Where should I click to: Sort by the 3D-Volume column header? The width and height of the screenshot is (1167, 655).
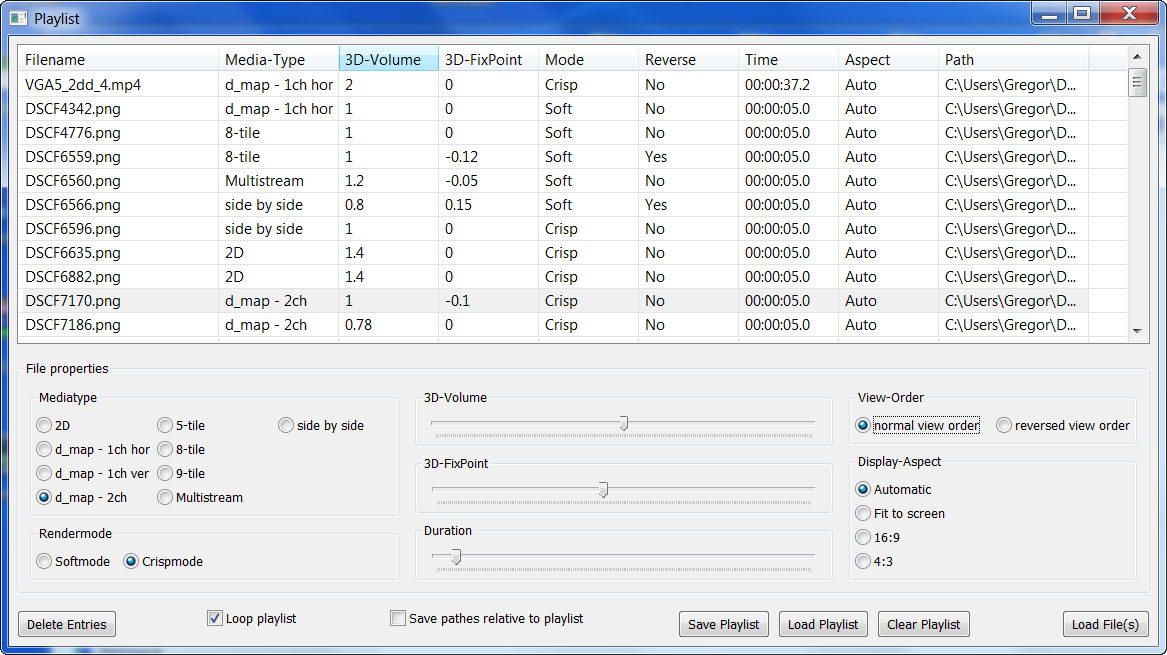(x=389, y=60)
